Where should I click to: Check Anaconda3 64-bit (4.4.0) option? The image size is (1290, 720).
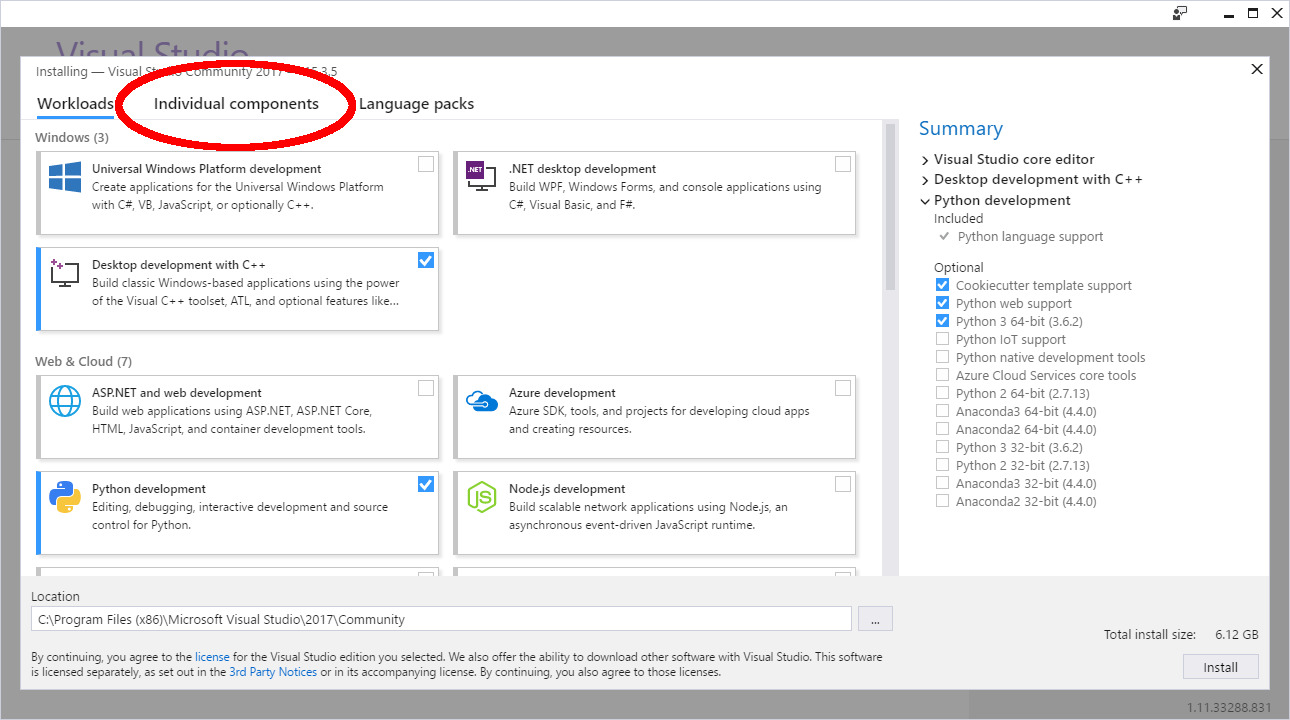coord(942,411)
